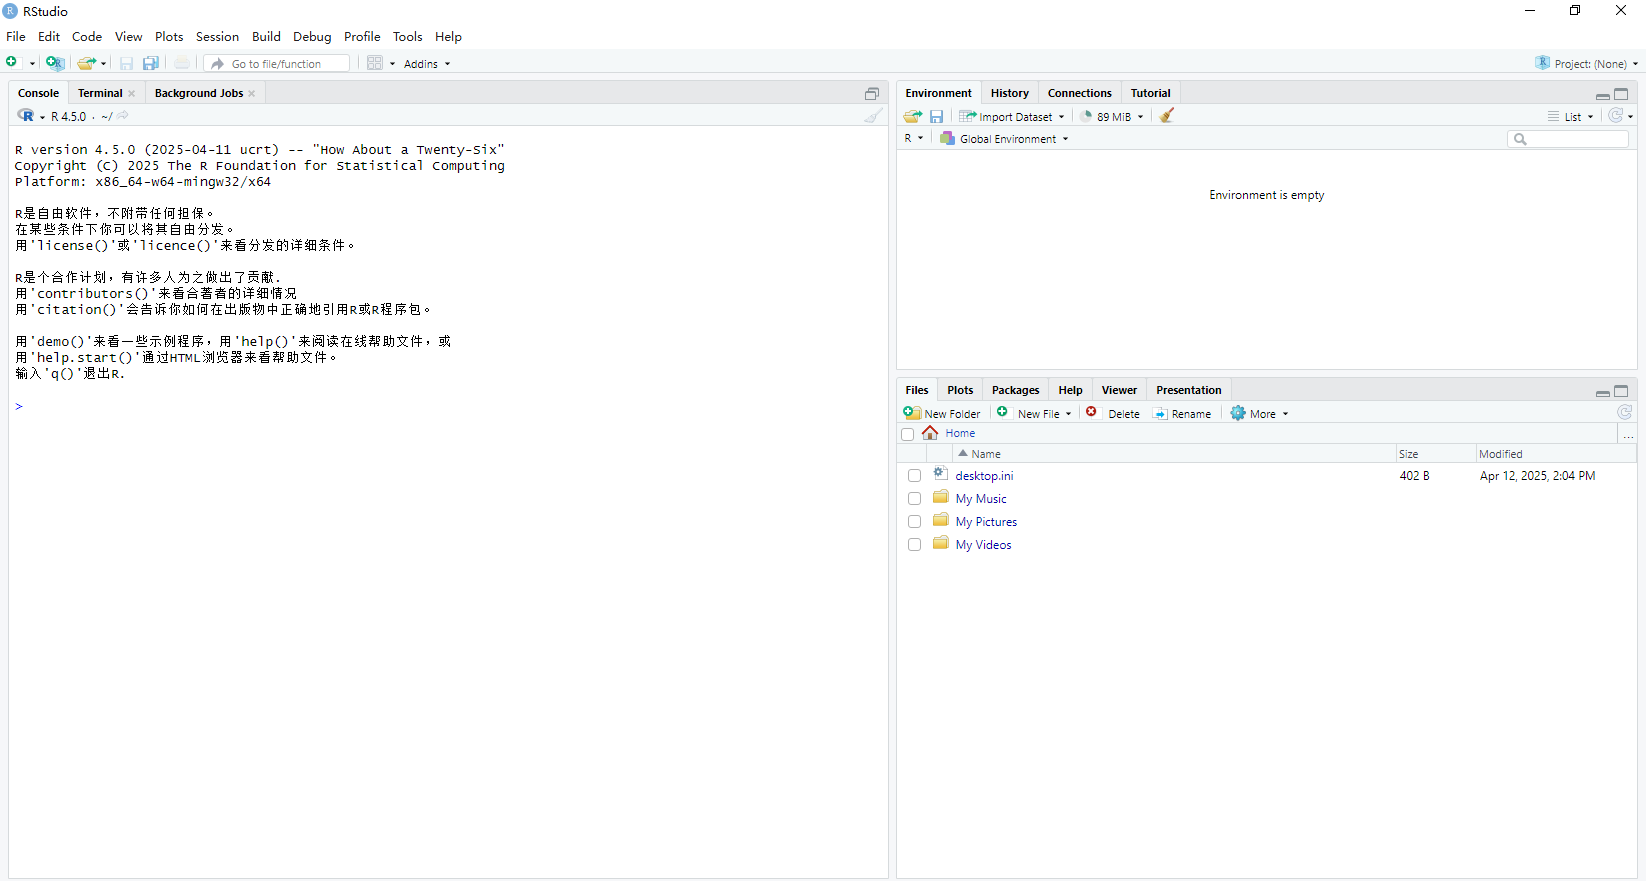Refresh the Files pane listing
The image size is (1646, 881).
(1624, 413)
